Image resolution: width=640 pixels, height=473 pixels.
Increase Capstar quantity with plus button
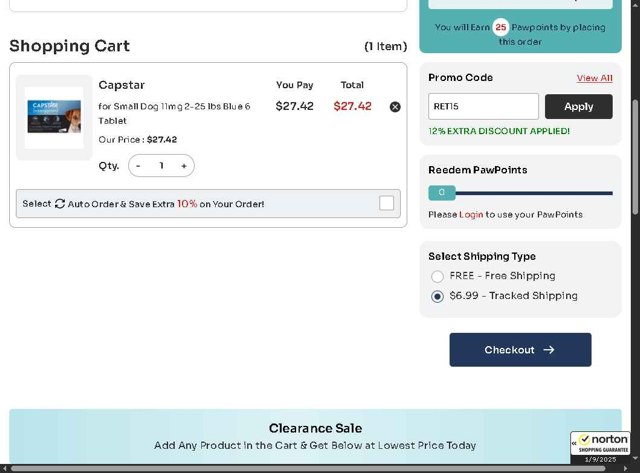click(184, 166)
